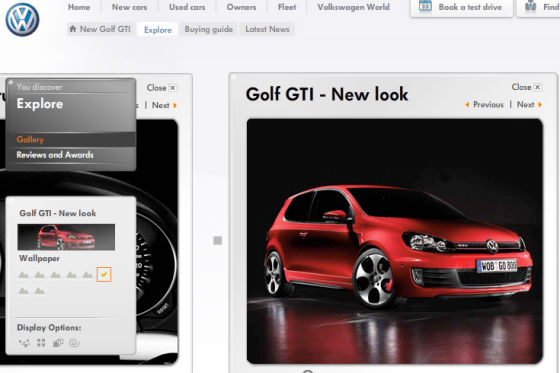Go to the Owners section

(241, 7)
